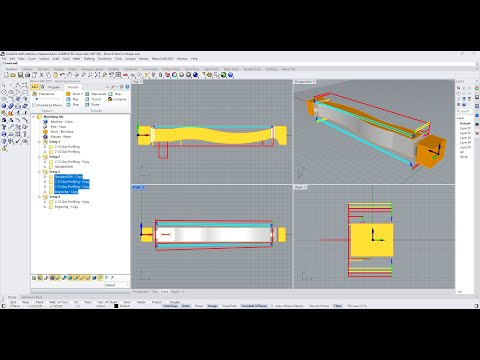This screenshot has width=480, height=360.
Task: Click the Save diskette icon
Action: coord(20,75)
